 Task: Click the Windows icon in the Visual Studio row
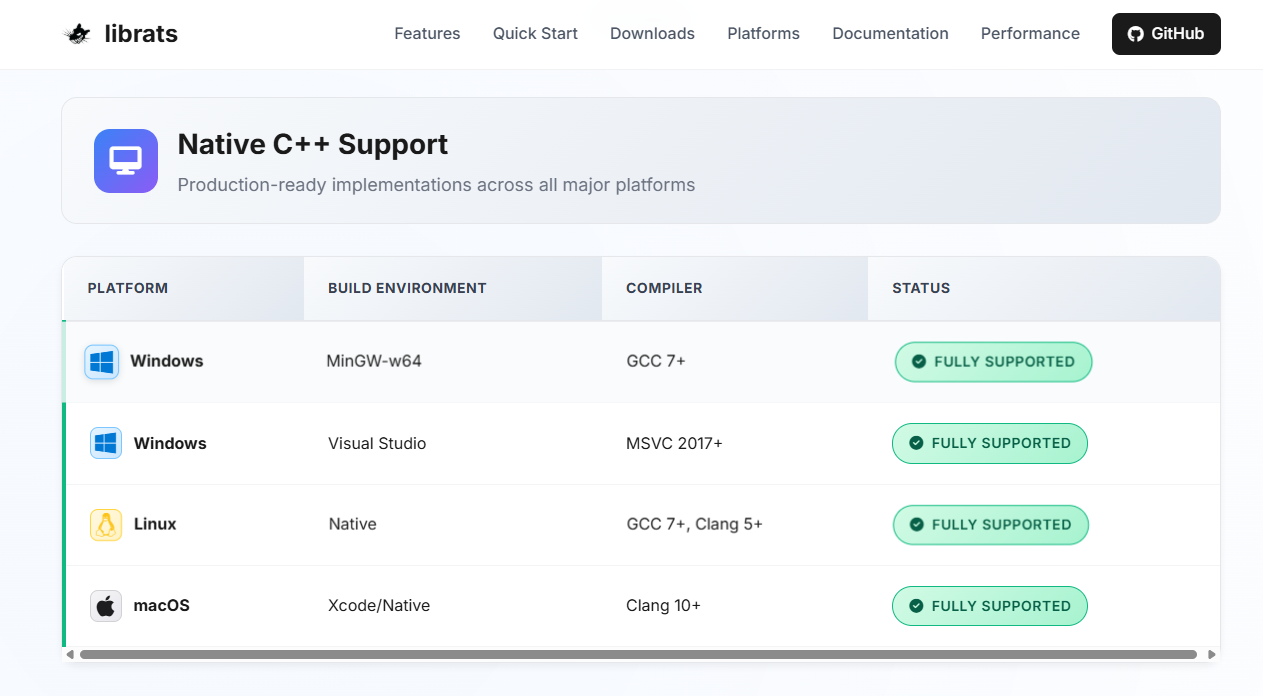tap(106, 443)
